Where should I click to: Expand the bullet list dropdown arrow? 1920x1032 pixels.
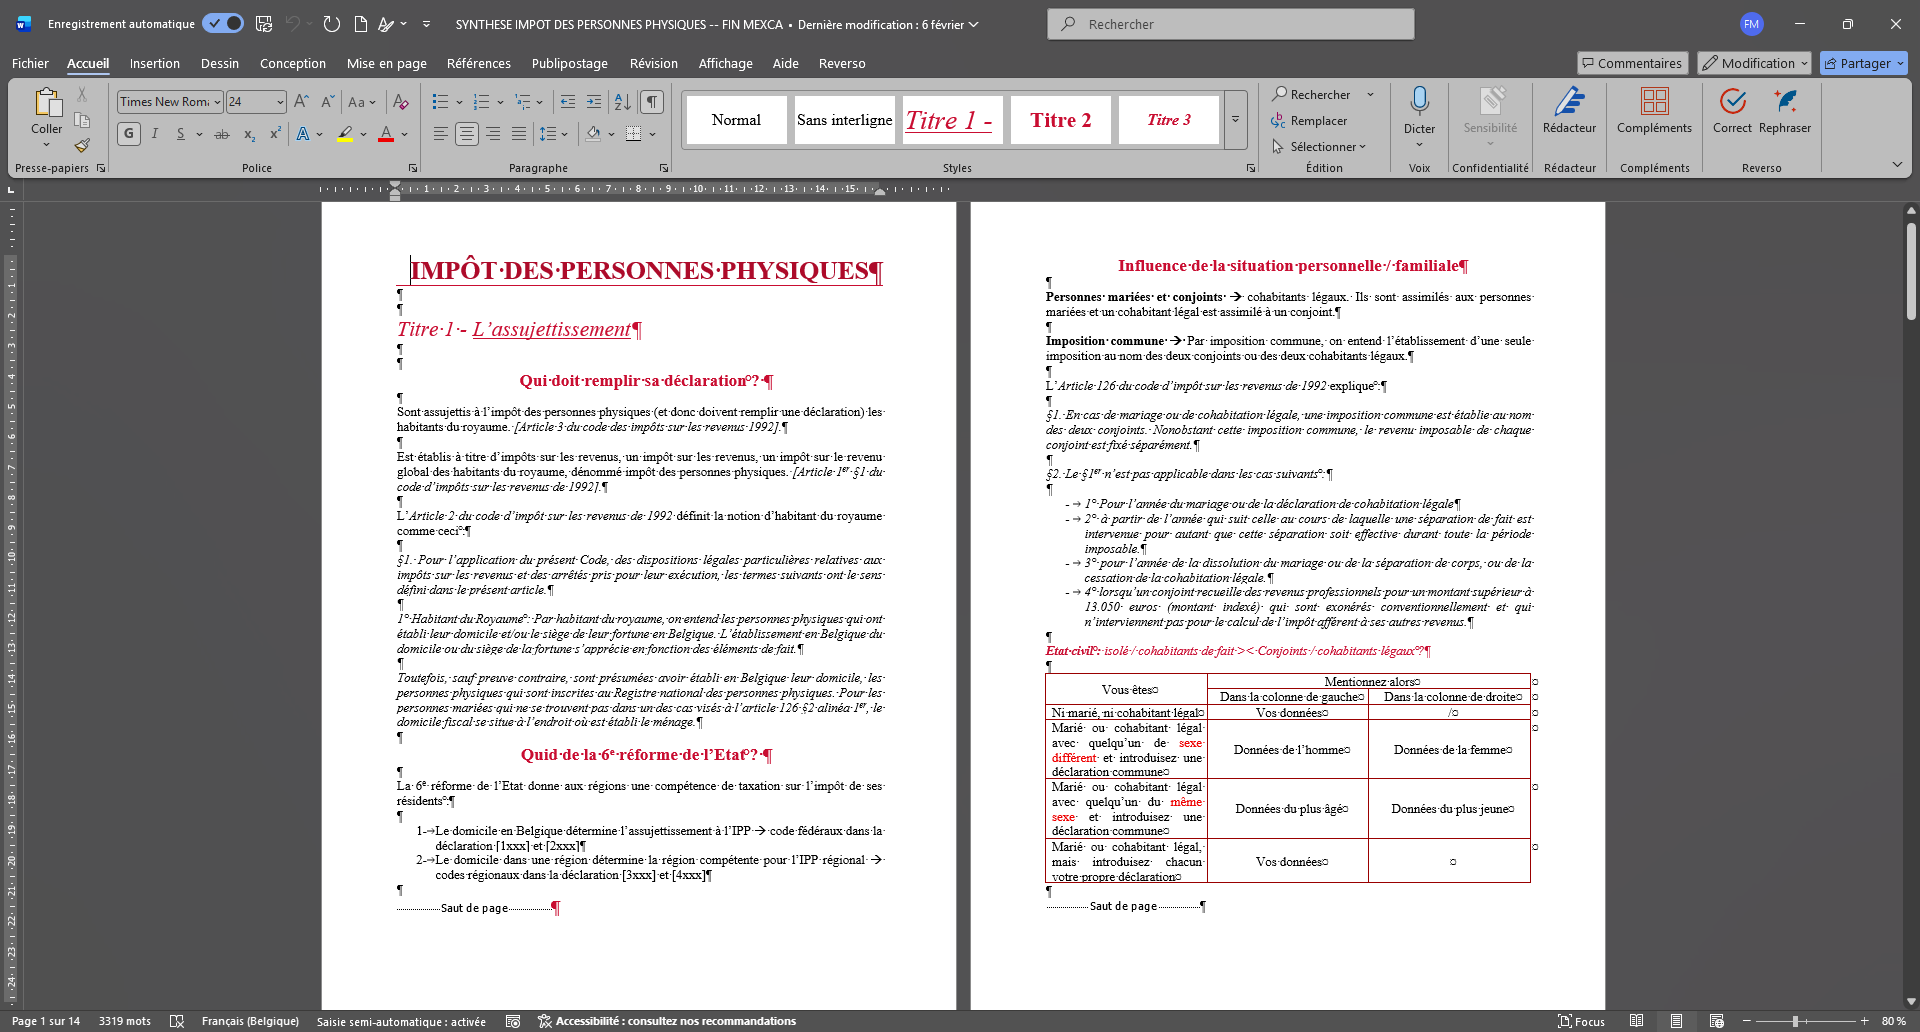pyautogui.click(x=459, y=102)
